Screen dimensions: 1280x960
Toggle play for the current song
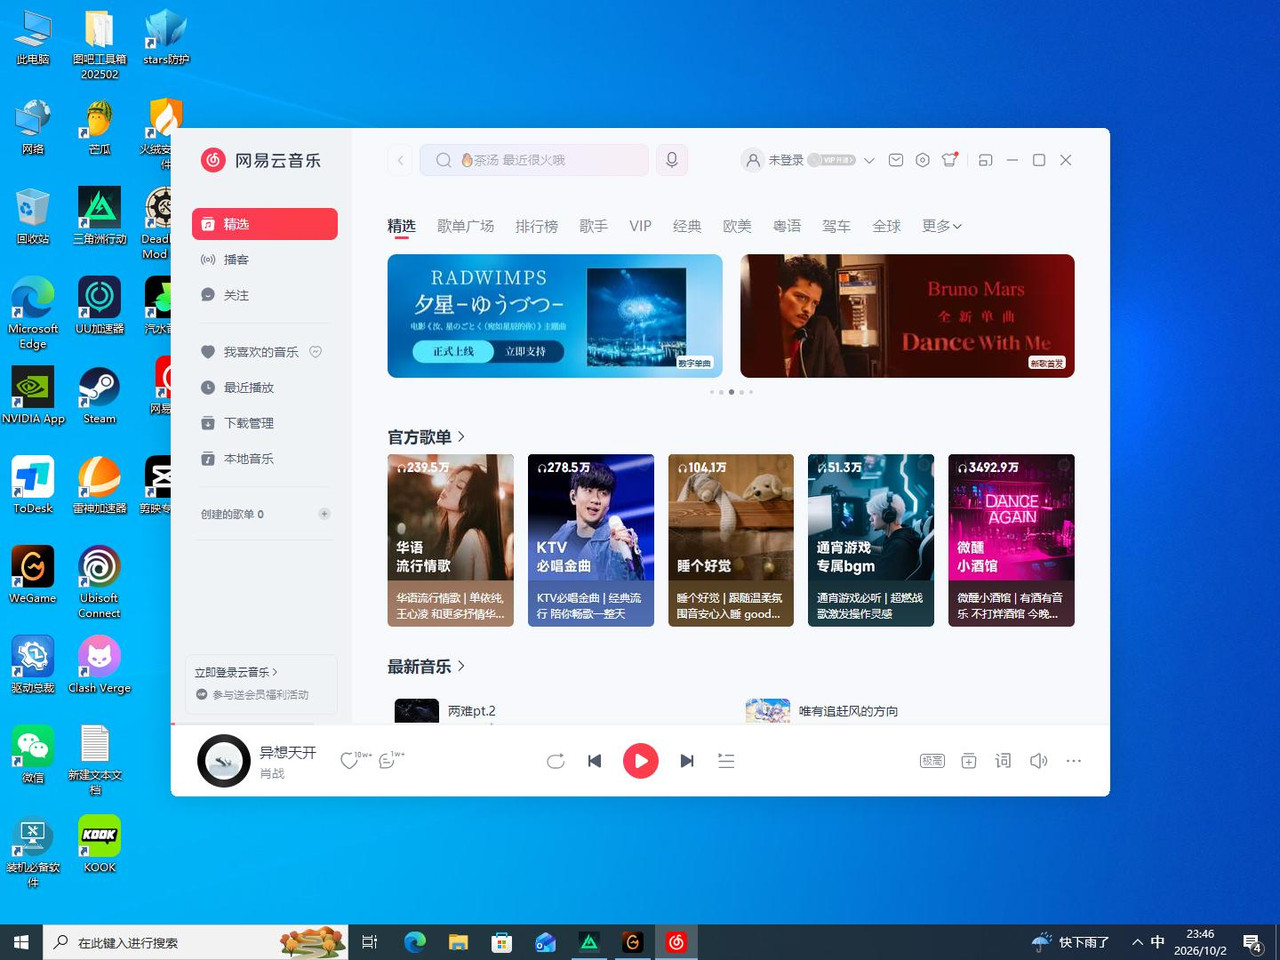[641, 761]
